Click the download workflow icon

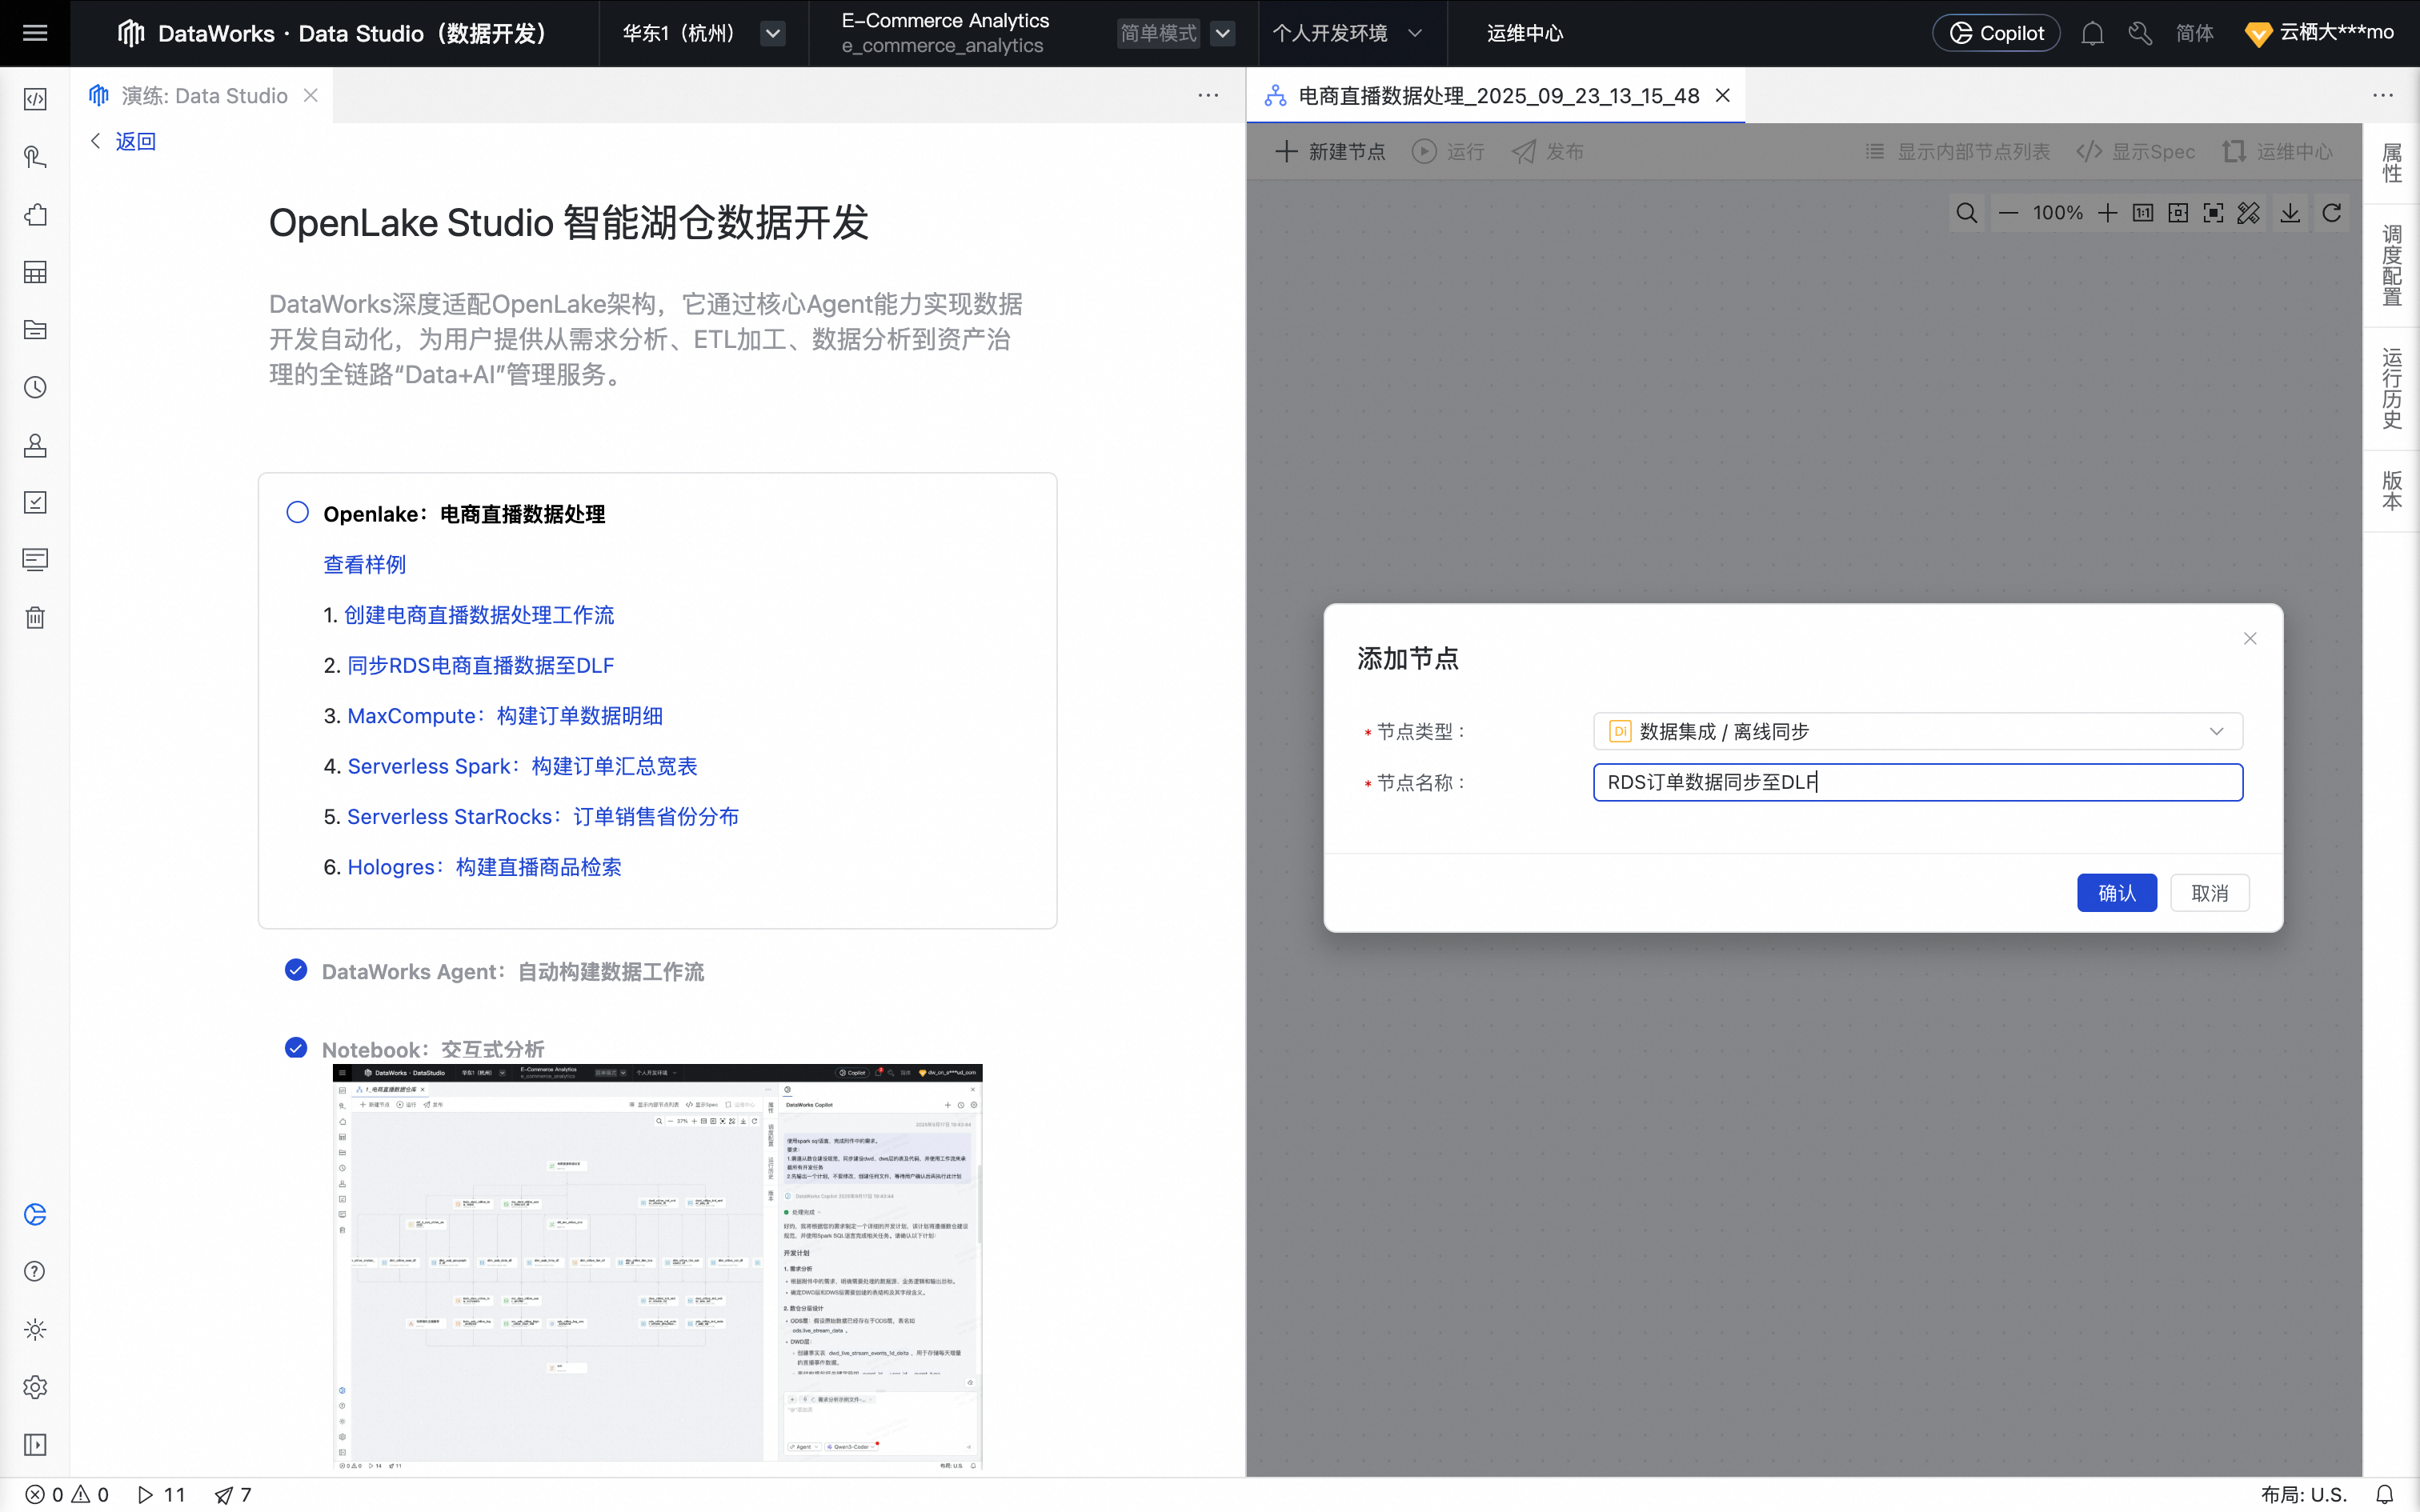[x=2290, y=213]
